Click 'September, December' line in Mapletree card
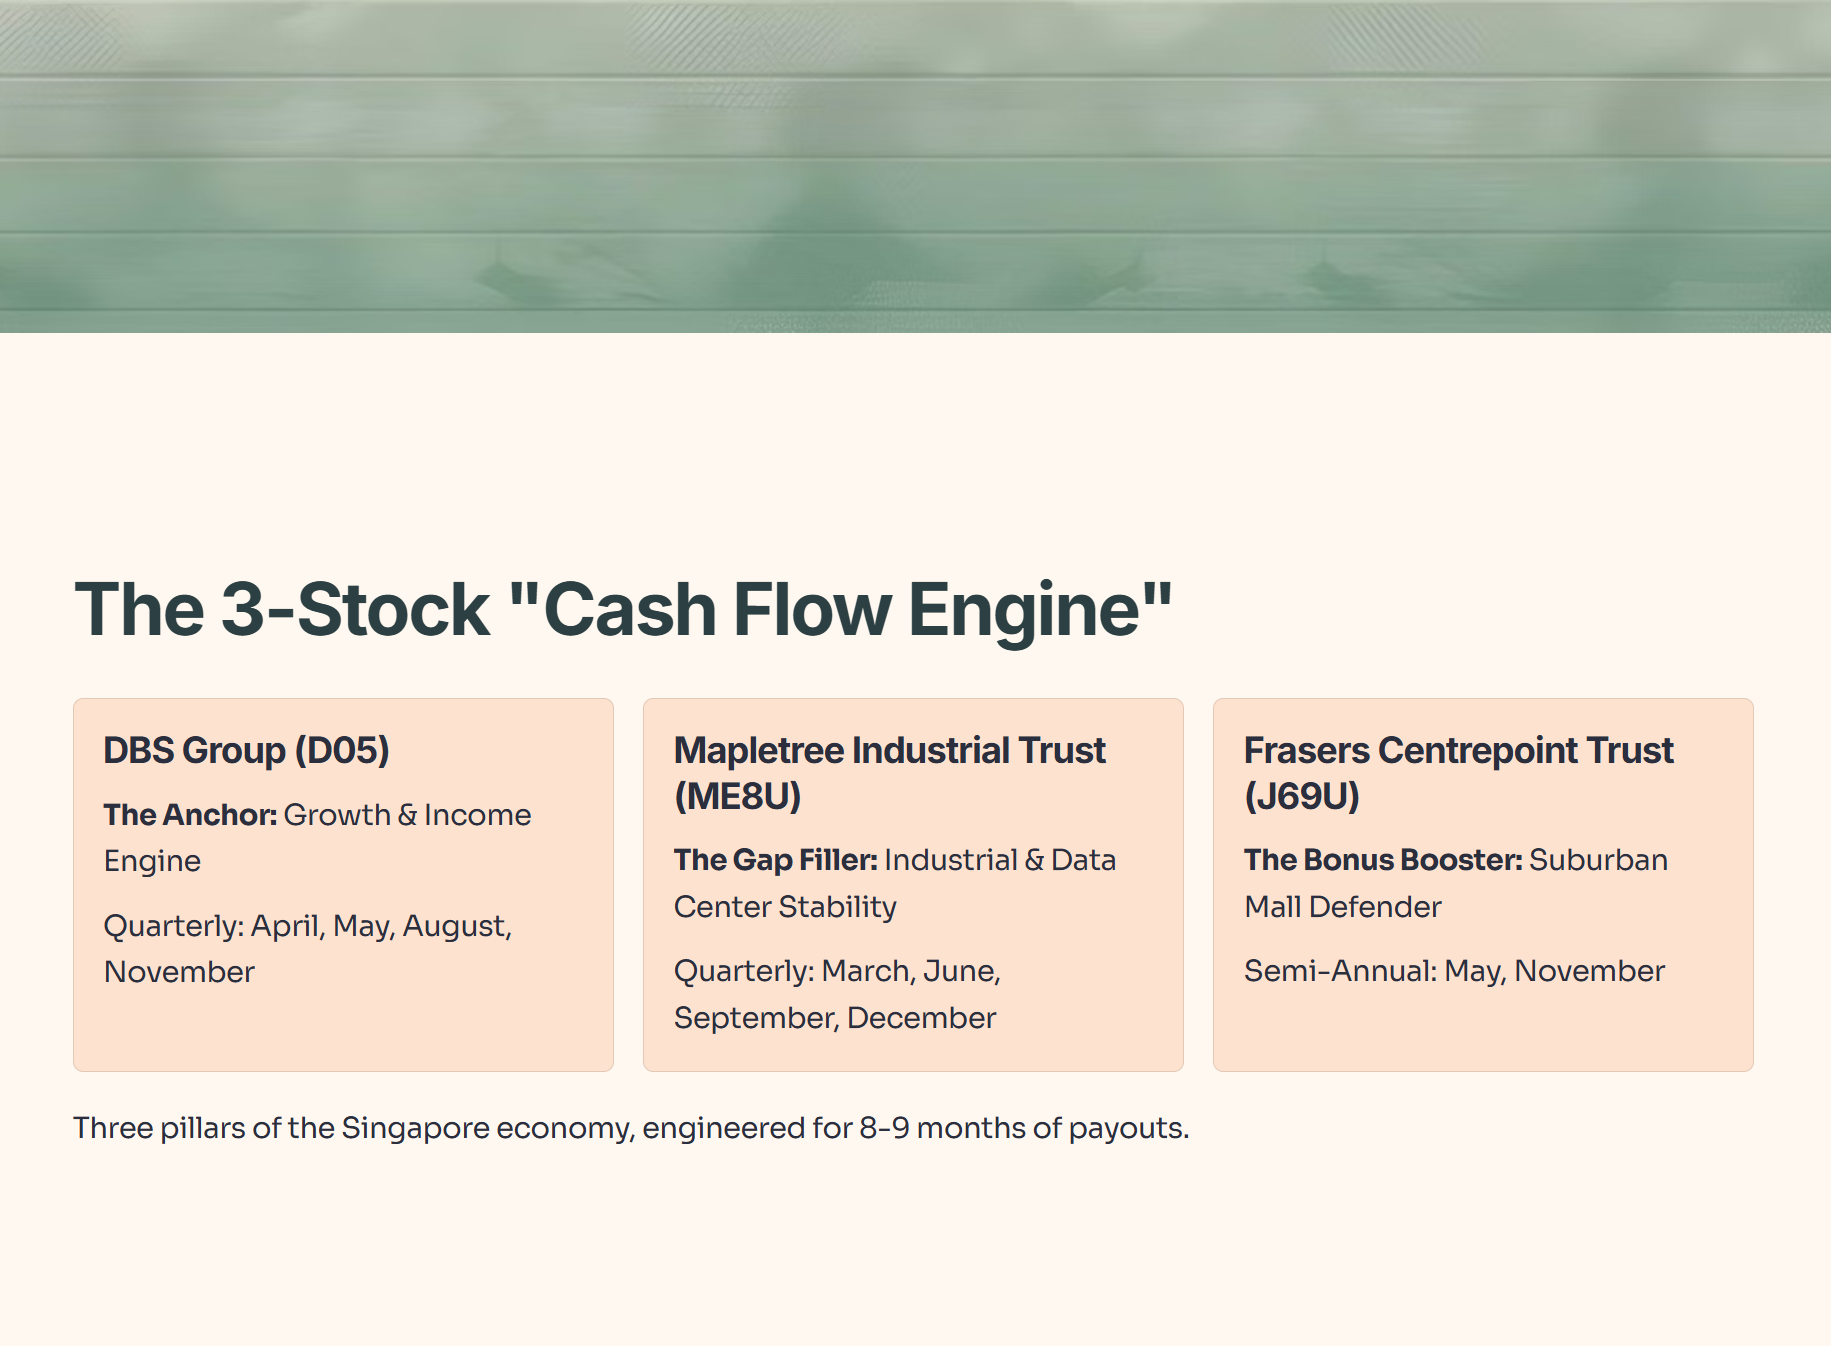This screenshot has height=1346, width=1831. pos(835,1018)
